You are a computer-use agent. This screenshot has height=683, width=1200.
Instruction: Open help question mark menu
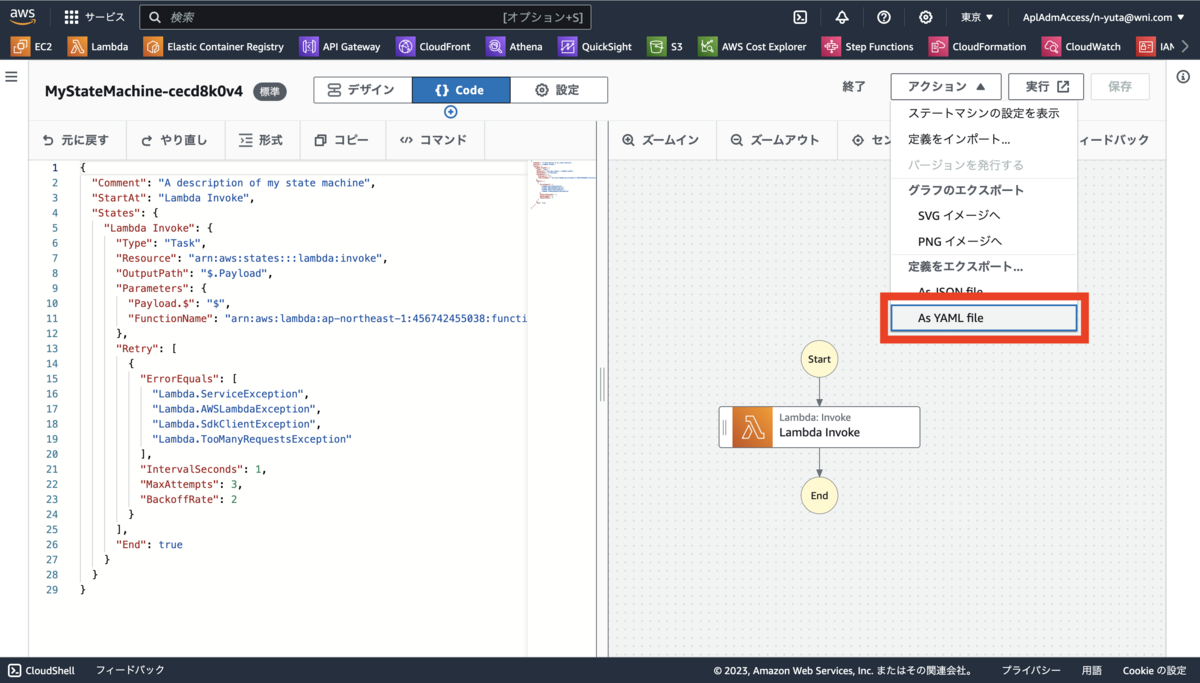pyautogui.click(x=884, y=17)
